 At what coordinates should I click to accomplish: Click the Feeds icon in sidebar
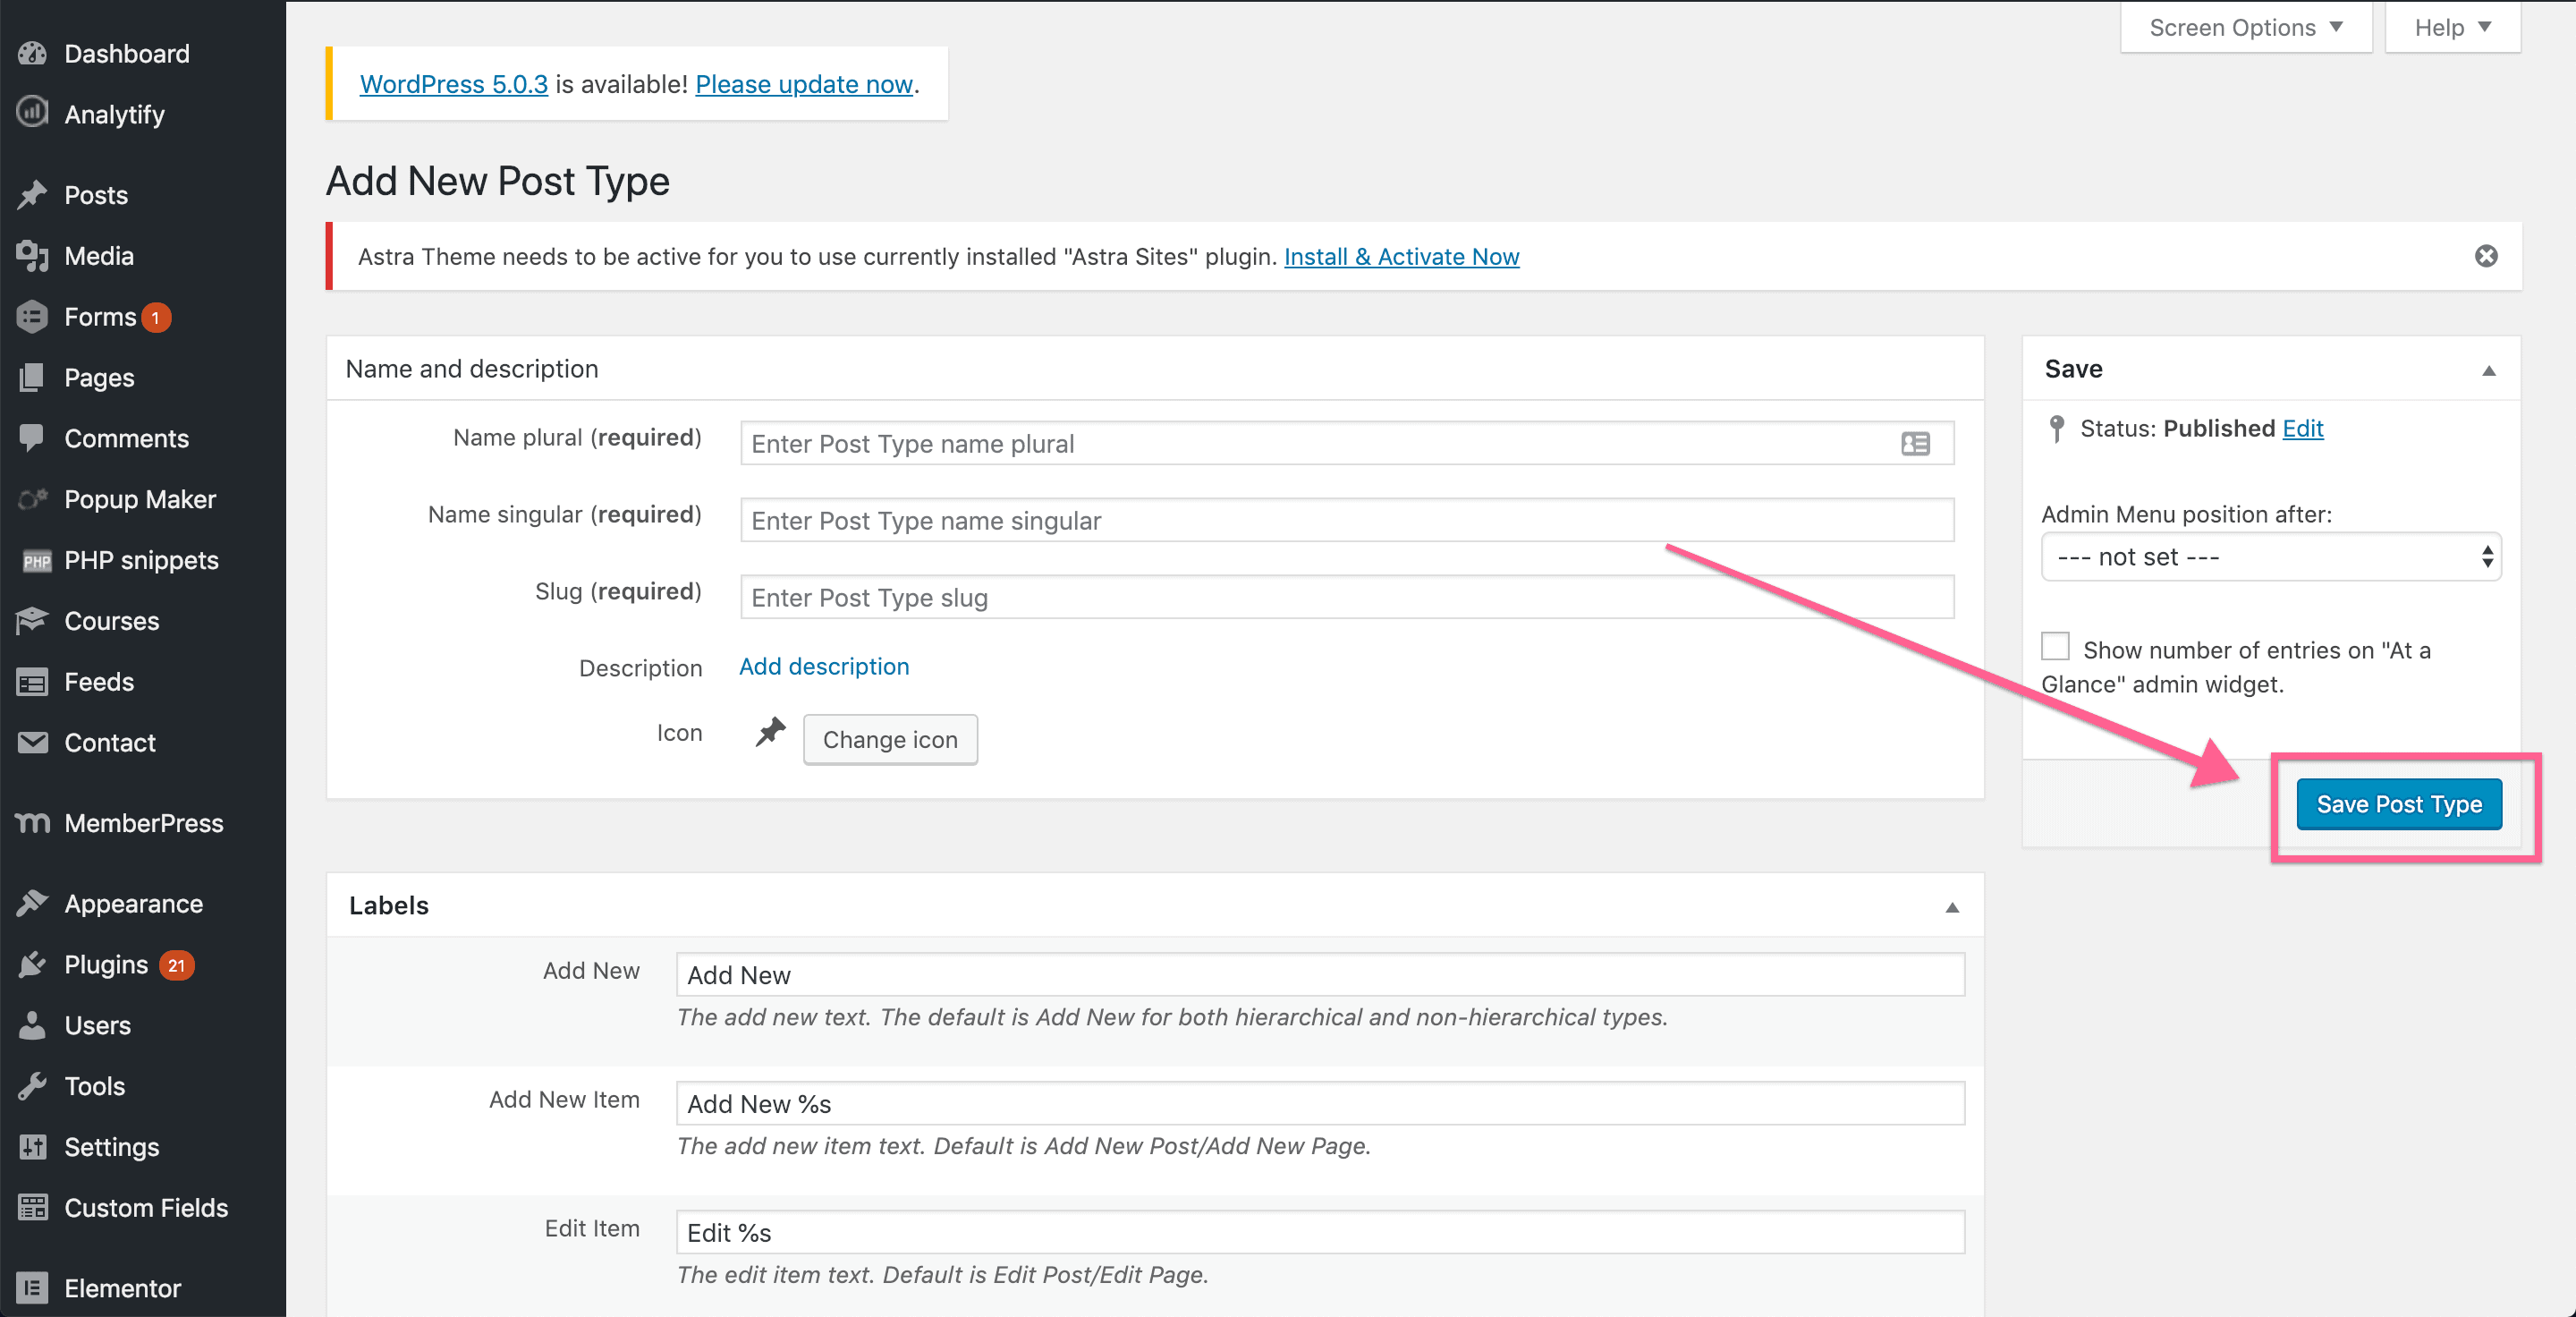pyautogui.click(x=33, y=682)
